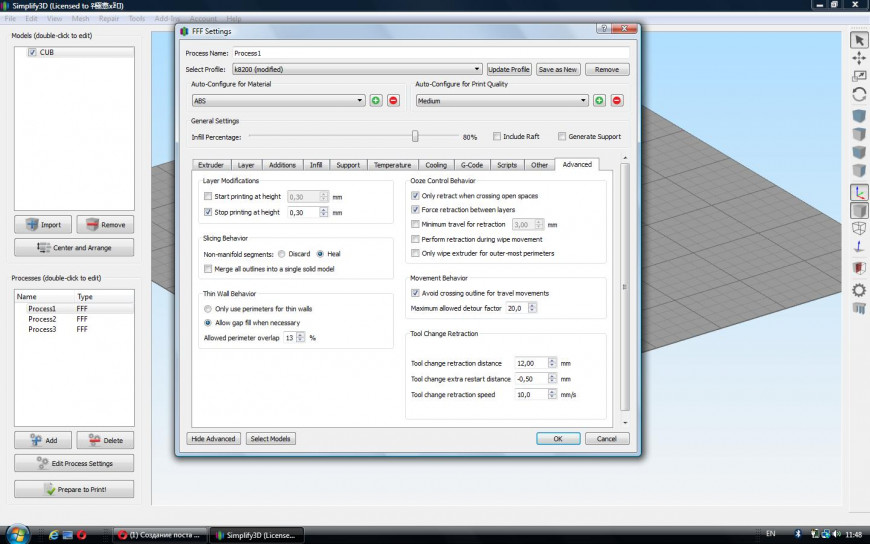
Task: Choose Allow gap fill when necessary
Action: (208, 323)
